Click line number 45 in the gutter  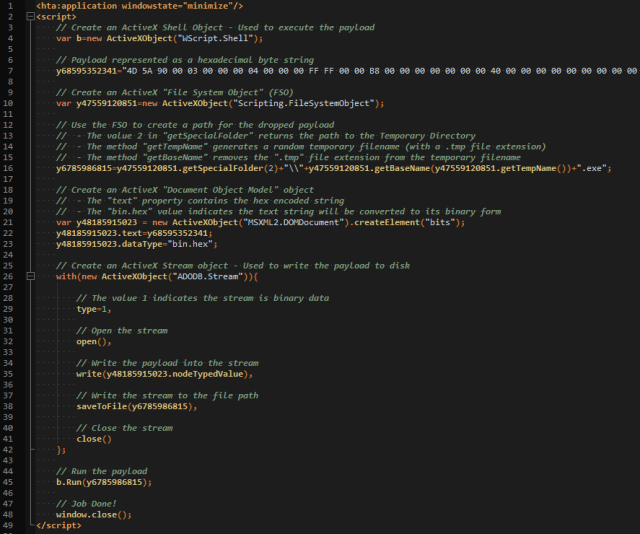click(x=8, y=482)
